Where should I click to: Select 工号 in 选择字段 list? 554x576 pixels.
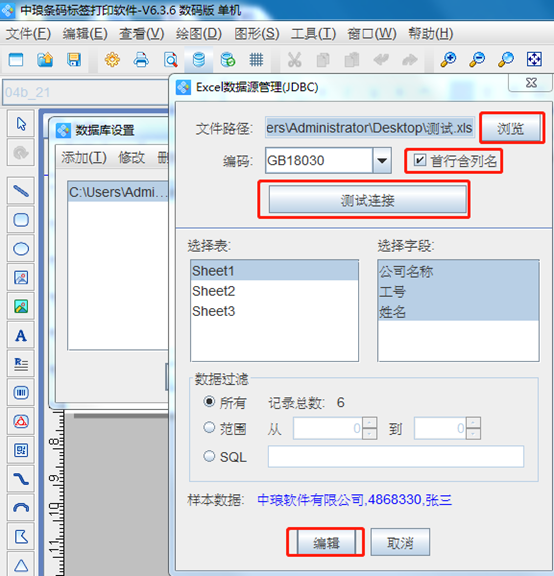pos(458,292)
